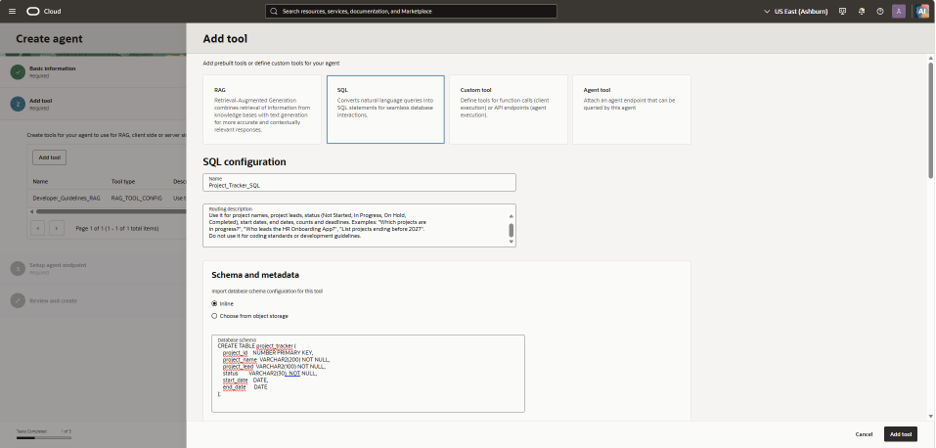
Task: Click the search magnifier icon
Action: coord(273,11)
